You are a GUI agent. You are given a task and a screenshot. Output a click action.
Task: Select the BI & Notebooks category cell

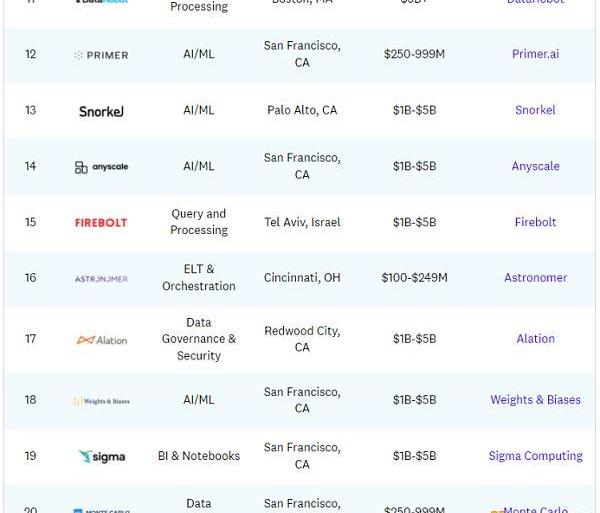(x=199, y=456)
